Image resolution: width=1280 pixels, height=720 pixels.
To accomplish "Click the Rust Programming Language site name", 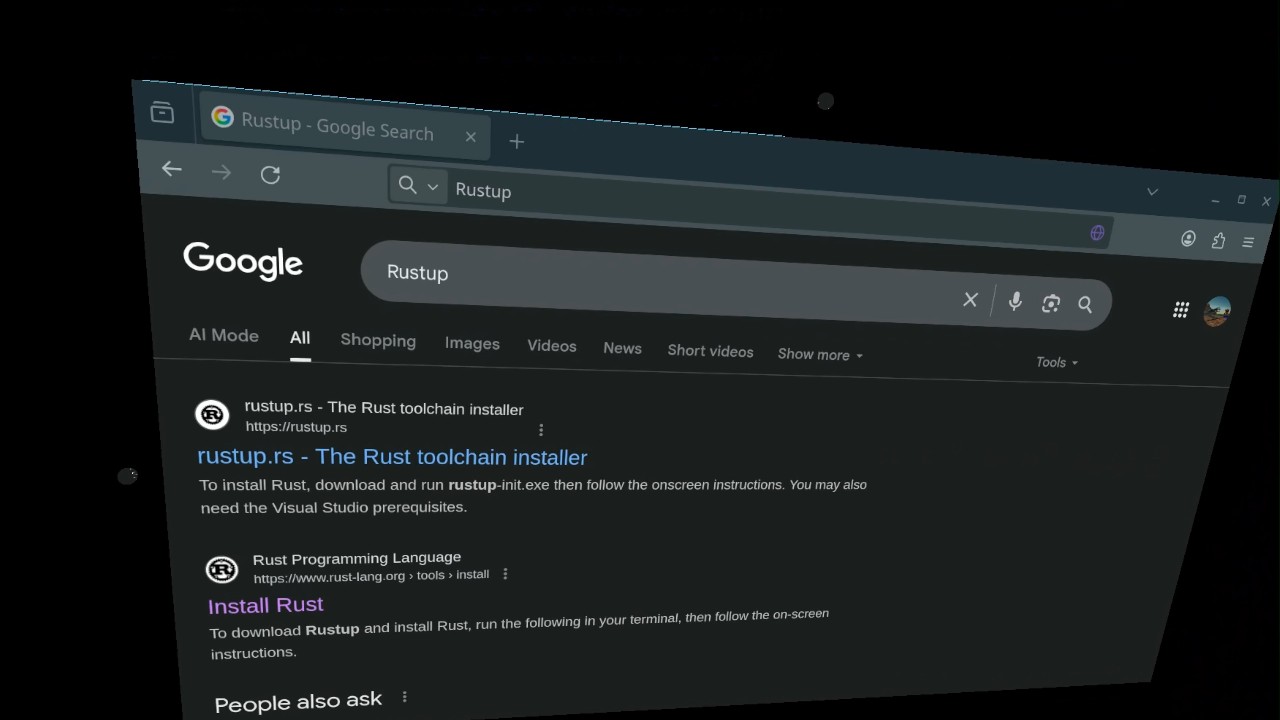I will (357, 558).
